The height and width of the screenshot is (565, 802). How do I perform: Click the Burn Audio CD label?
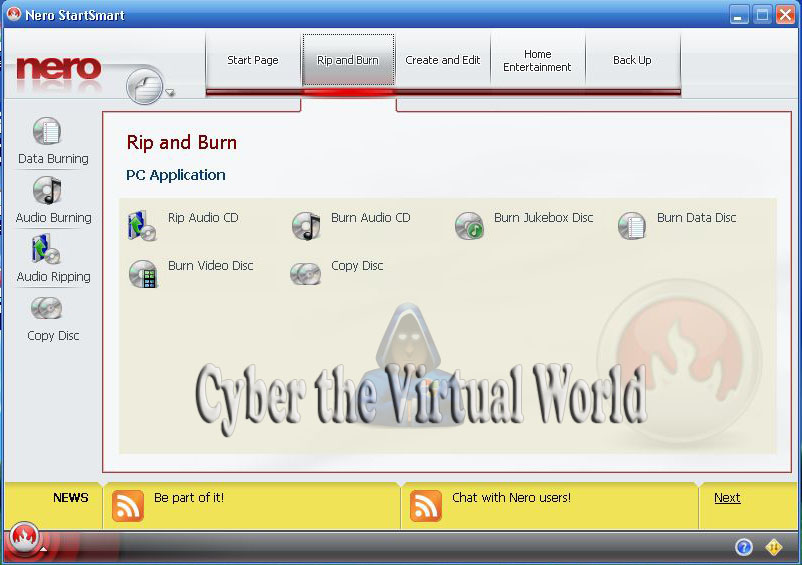click(371, 218)
